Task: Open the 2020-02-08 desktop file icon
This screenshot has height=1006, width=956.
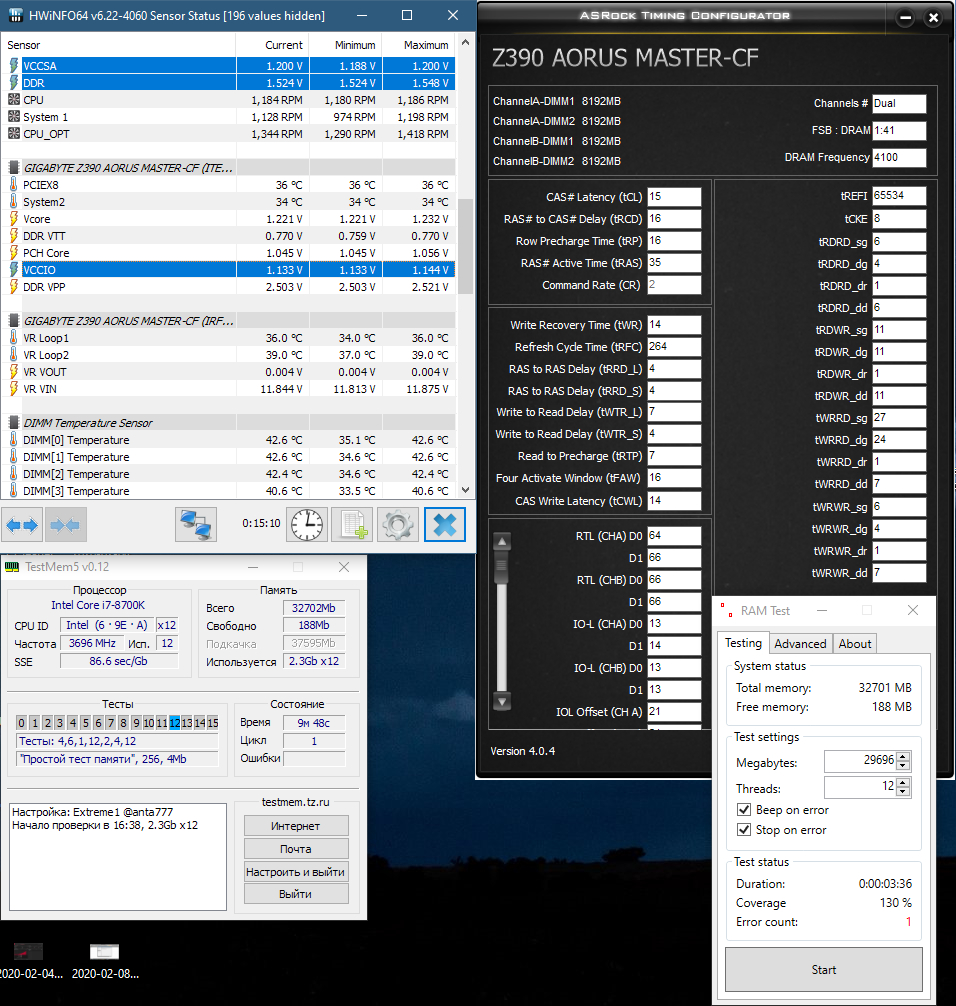Action: (105, 951)
